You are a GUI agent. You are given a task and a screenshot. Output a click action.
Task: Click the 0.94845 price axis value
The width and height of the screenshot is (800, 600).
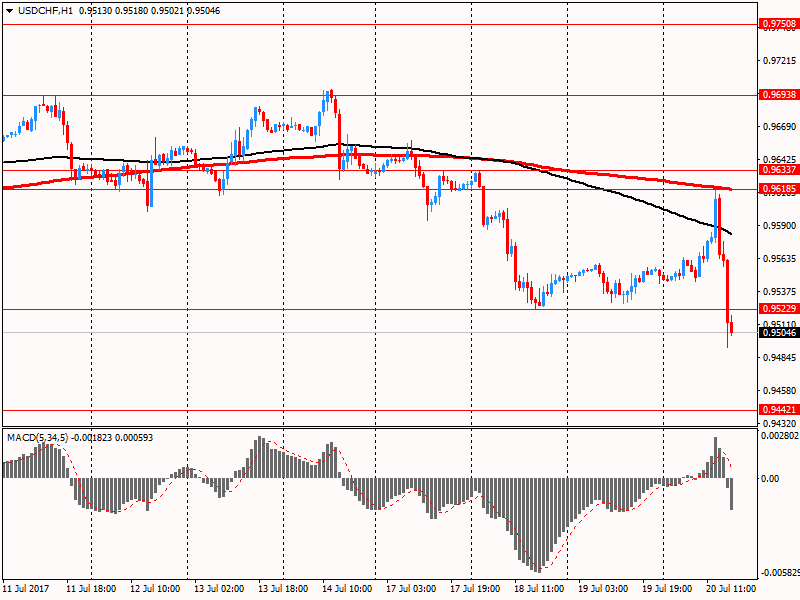point(779,358)
